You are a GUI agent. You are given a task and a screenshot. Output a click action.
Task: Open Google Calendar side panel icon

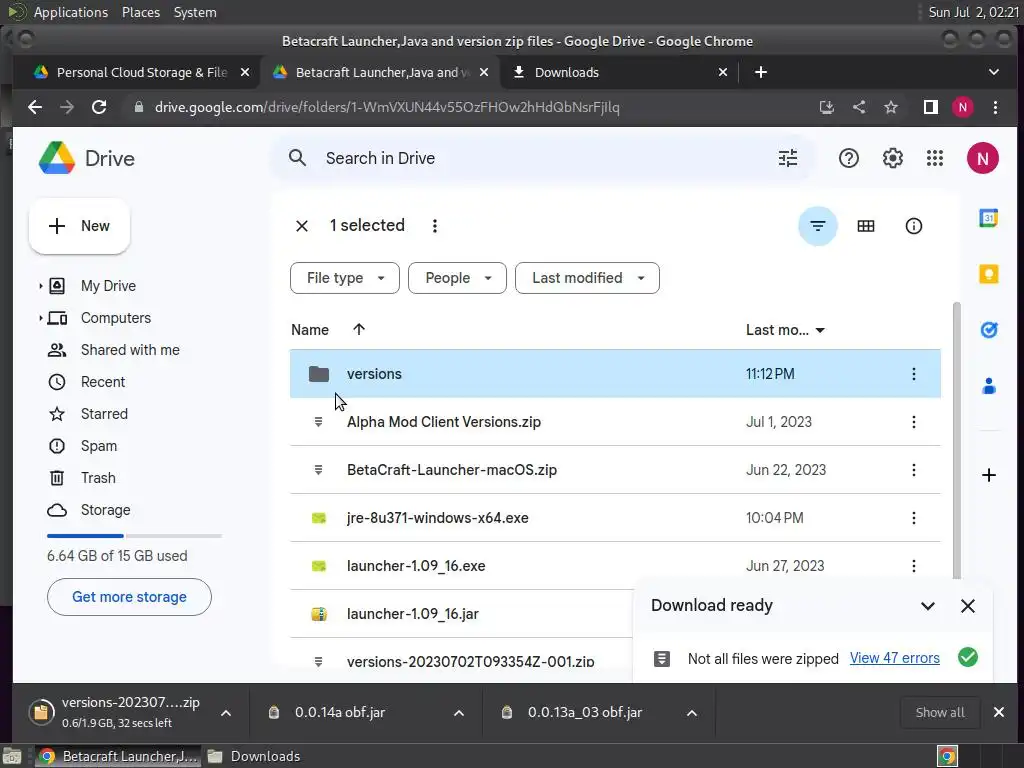989,218
